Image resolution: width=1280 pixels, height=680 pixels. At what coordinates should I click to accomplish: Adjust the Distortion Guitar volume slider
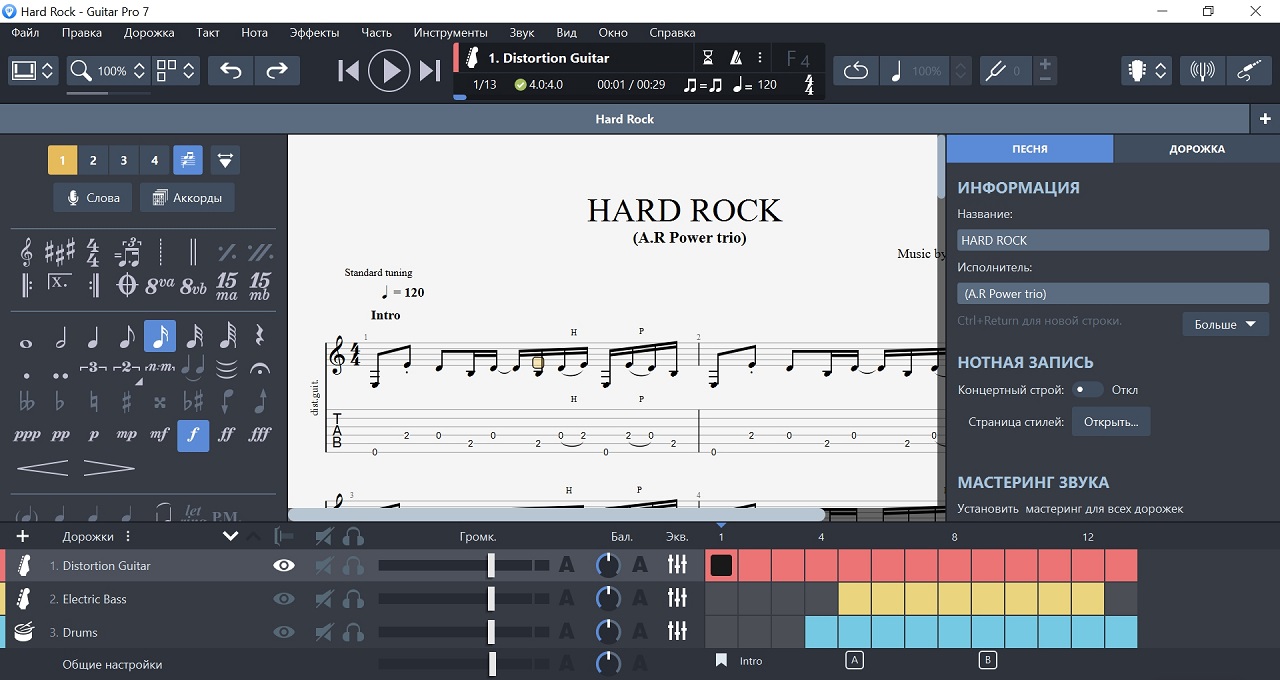(x=491, y=565)
